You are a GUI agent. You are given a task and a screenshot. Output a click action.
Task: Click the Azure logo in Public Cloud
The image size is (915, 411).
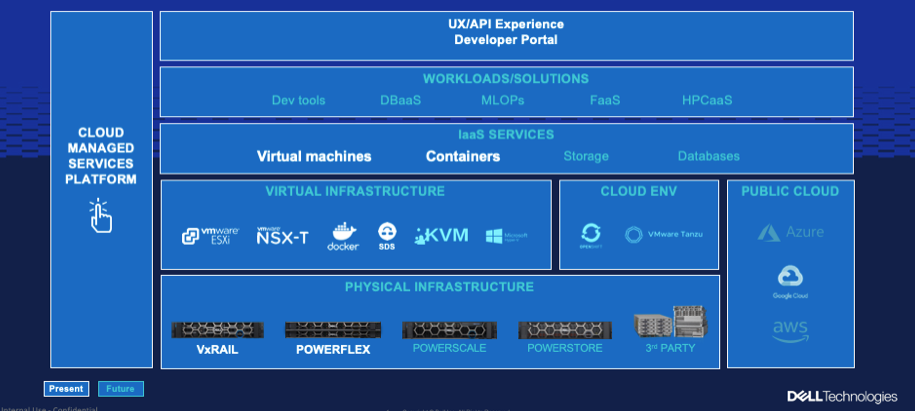pyautogui.click(x=790, y=232)
